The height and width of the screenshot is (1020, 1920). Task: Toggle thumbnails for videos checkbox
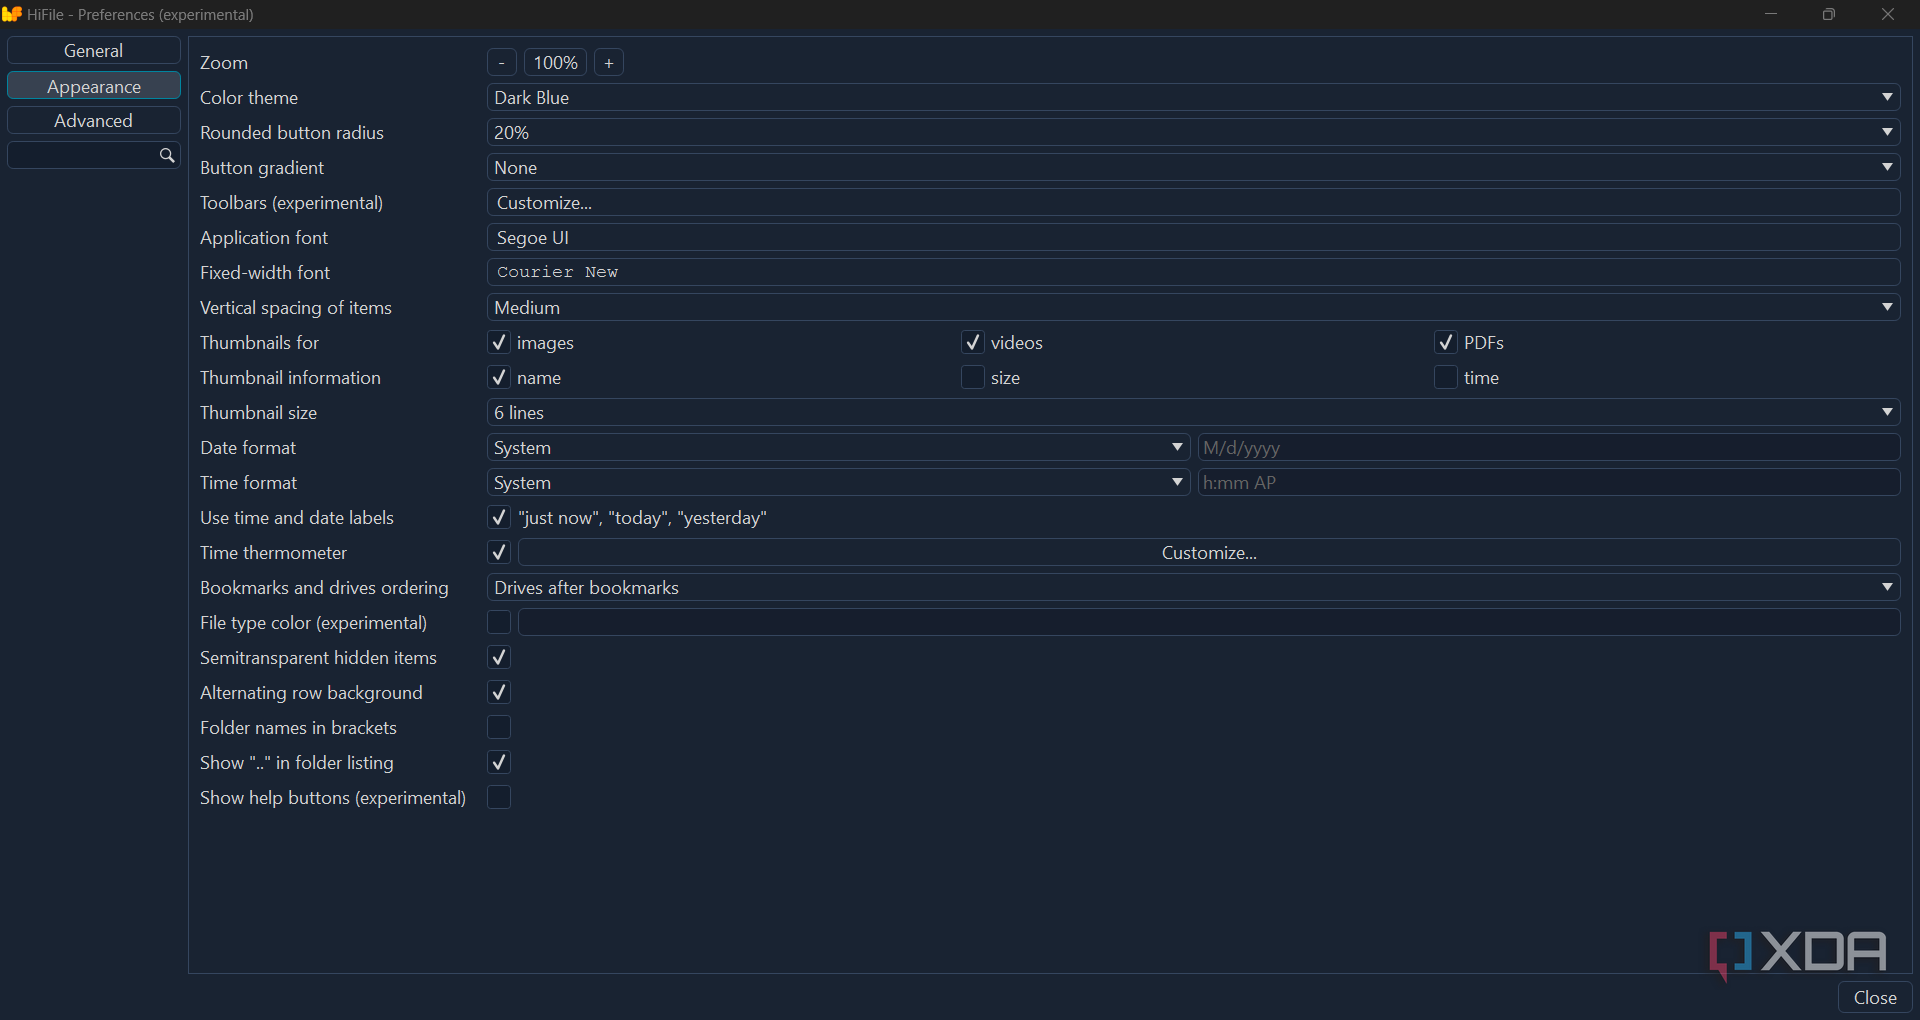(973, 343)
